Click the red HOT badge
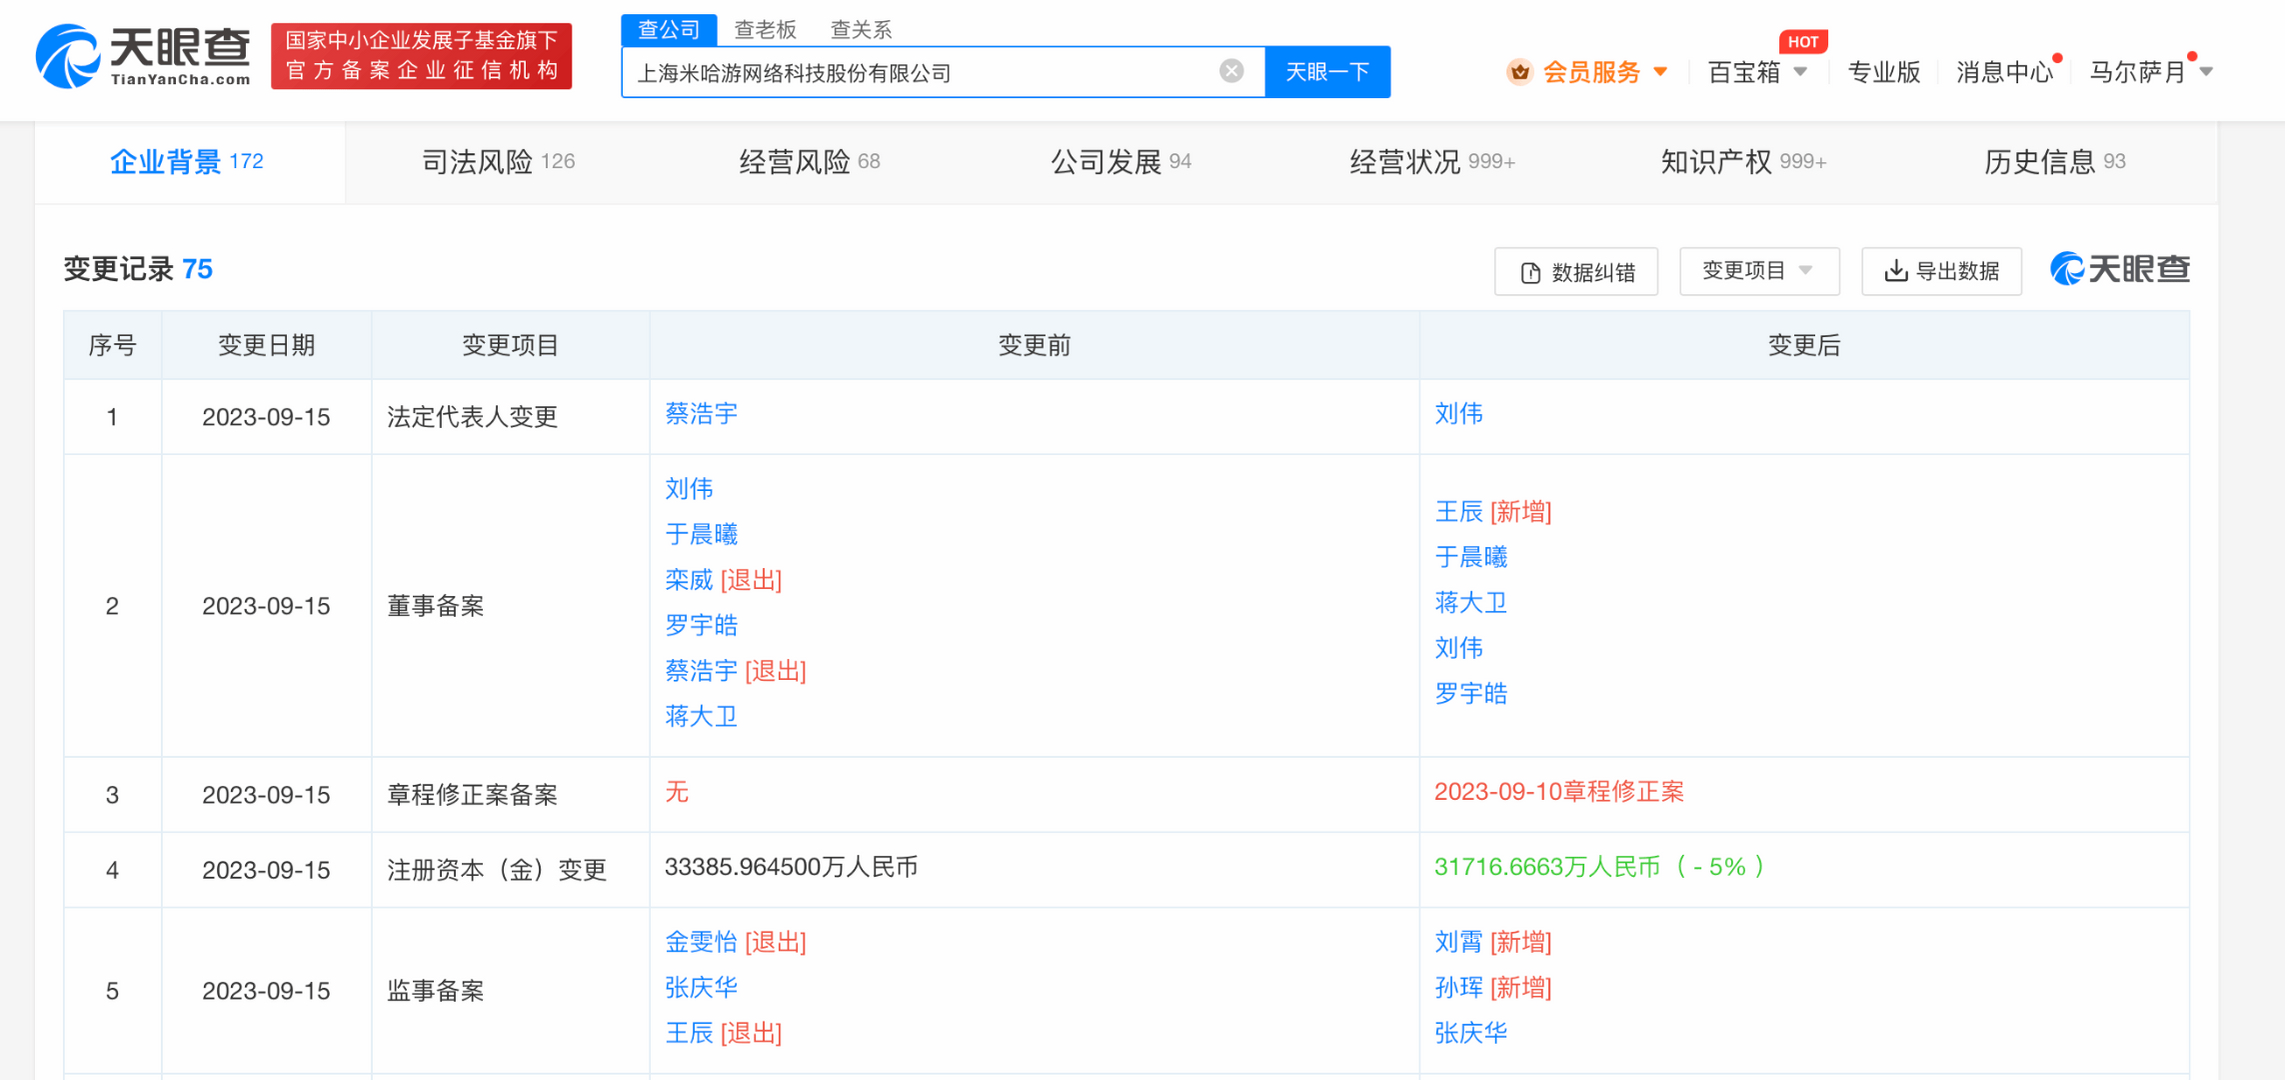 coord(1802,42)
